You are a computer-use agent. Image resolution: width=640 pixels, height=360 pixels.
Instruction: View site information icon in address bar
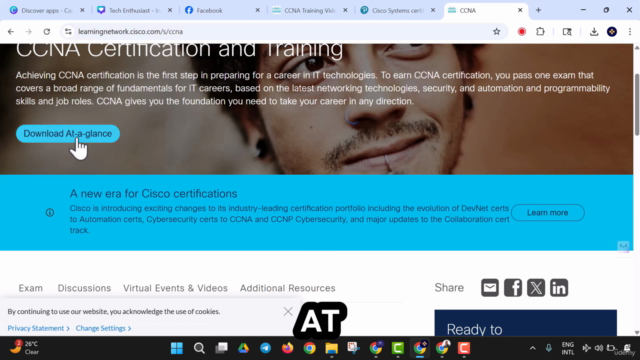[68, 31]
